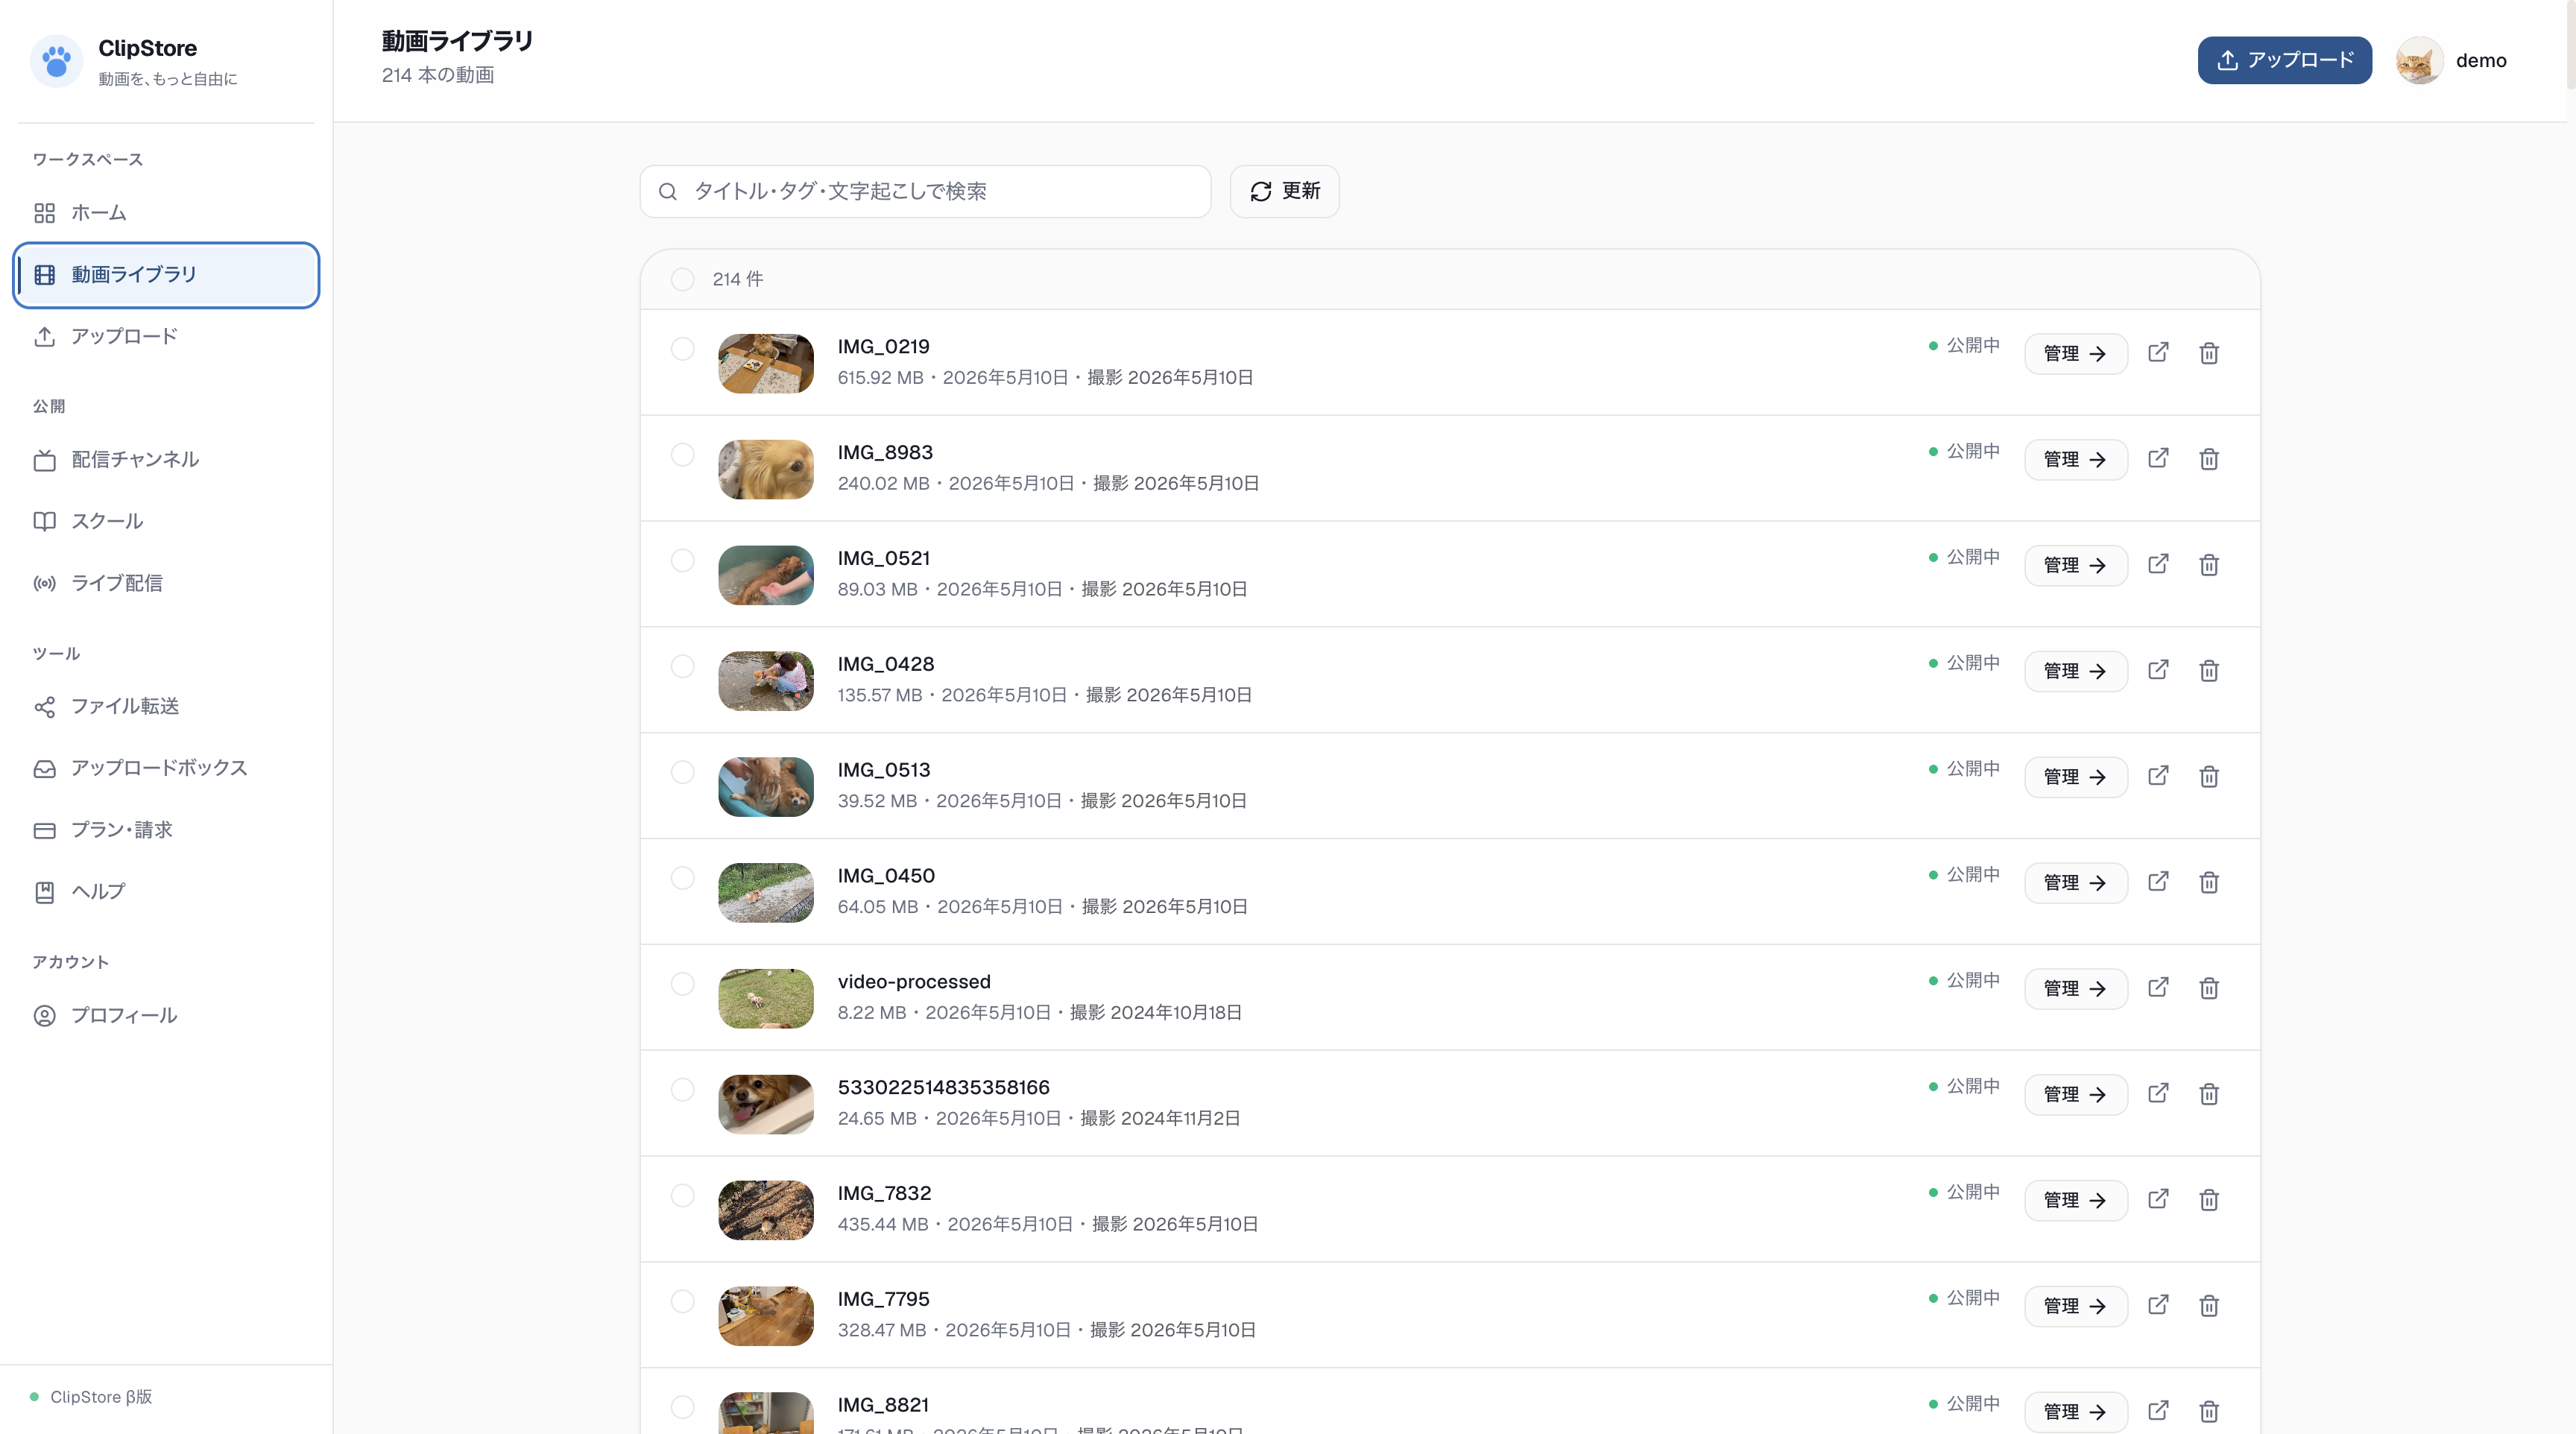2576x1434 pixels.
Task: Open 動画ライブラリ in sidebar
Action: click(x=166, y=275)
